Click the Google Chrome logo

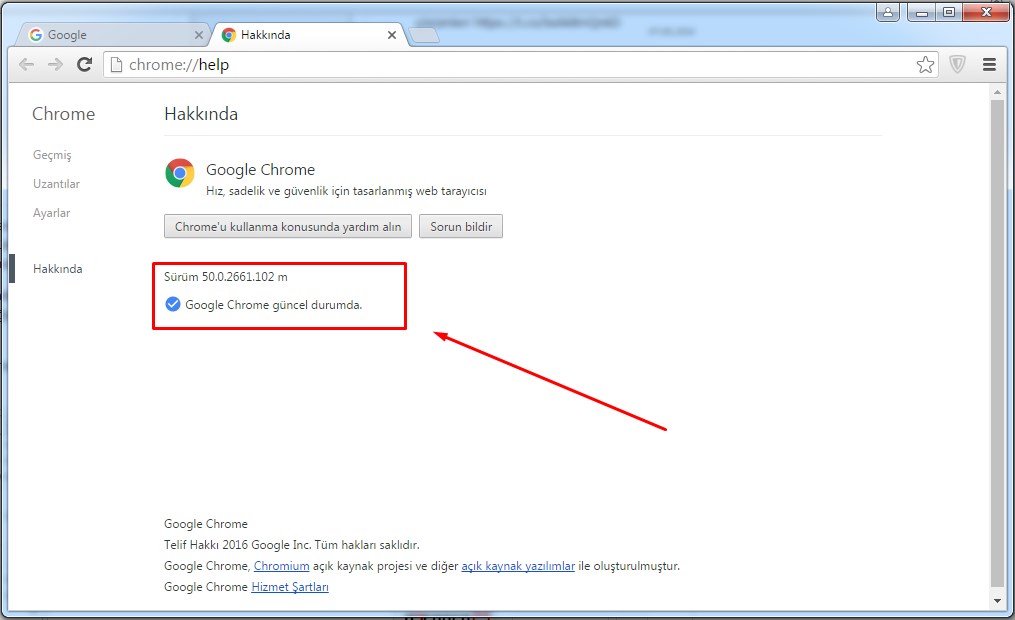[x=180, y=173]
